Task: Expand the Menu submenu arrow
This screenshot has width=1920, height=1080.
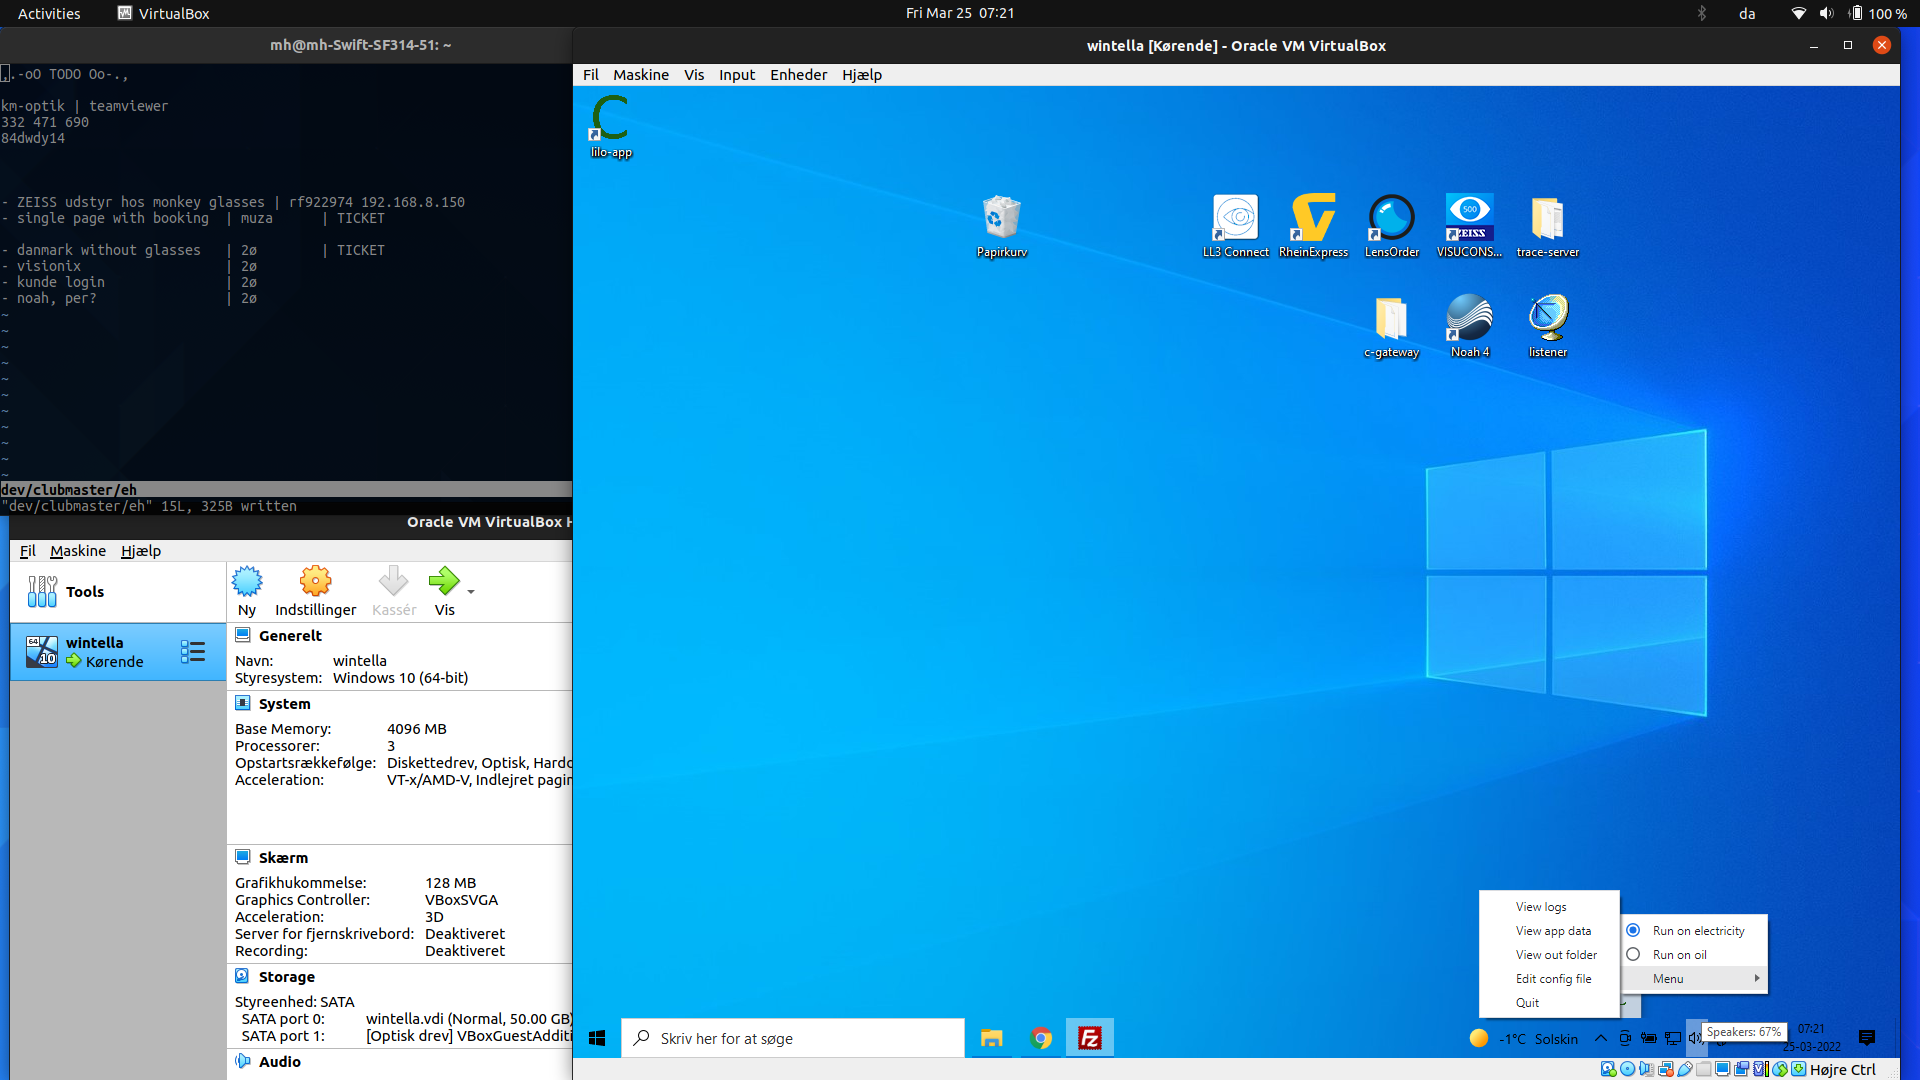Action: tap(1756, 978)
